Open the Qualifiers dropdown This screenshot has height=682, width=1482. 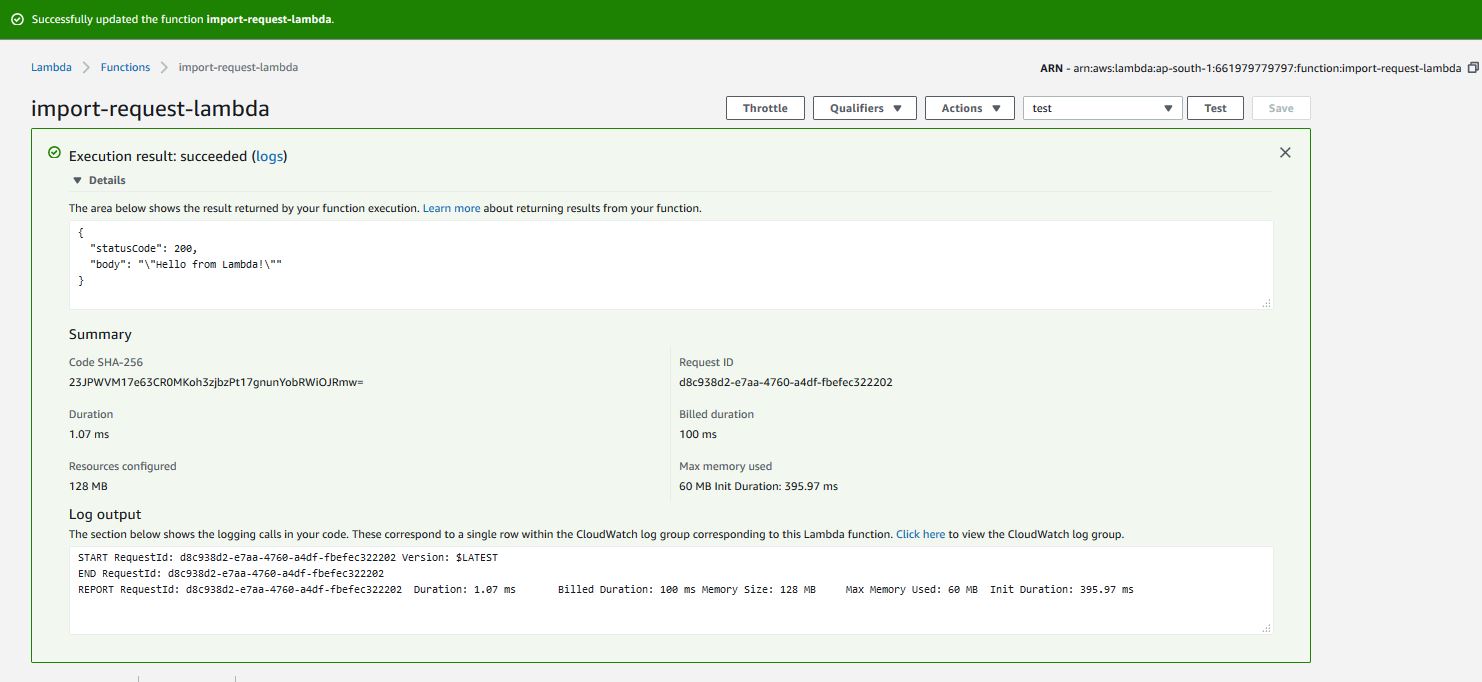click(x=865, y=108)
